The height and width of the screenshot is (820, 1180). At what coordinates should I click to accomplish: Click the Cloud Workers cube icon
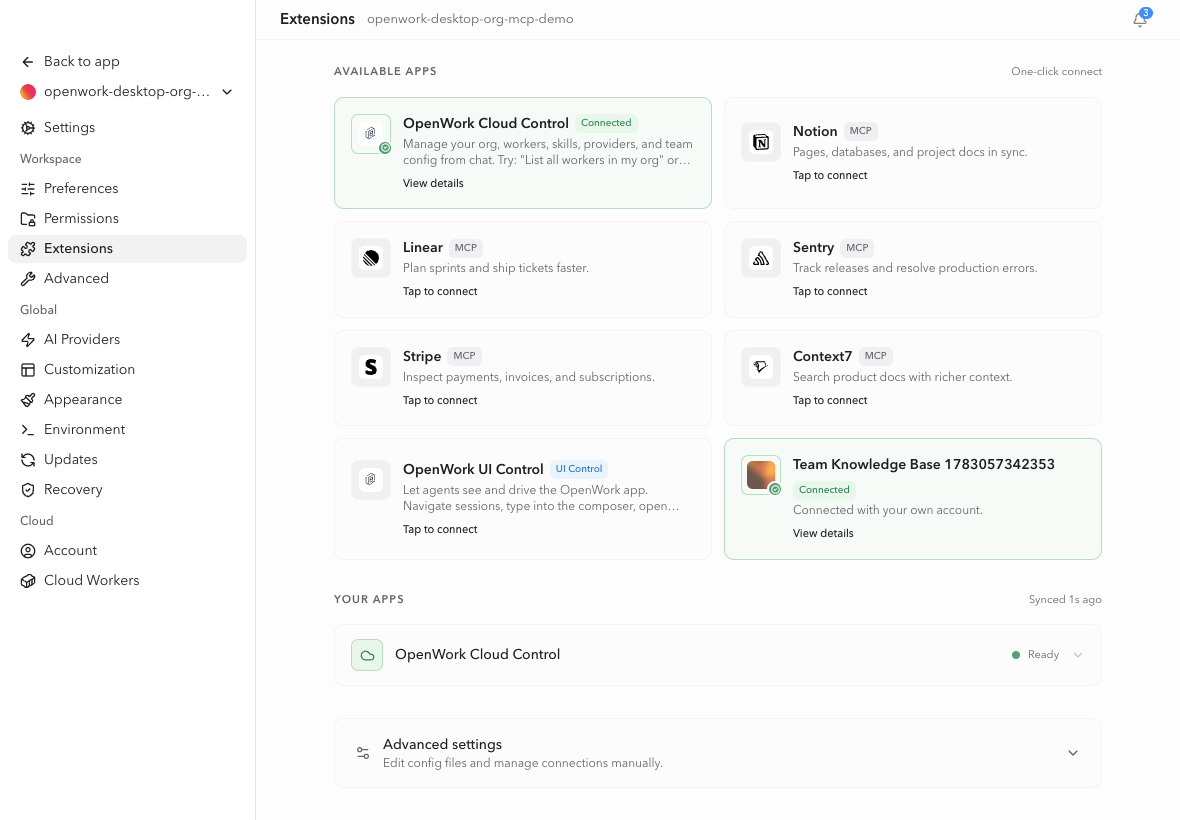tap(28, 582)
